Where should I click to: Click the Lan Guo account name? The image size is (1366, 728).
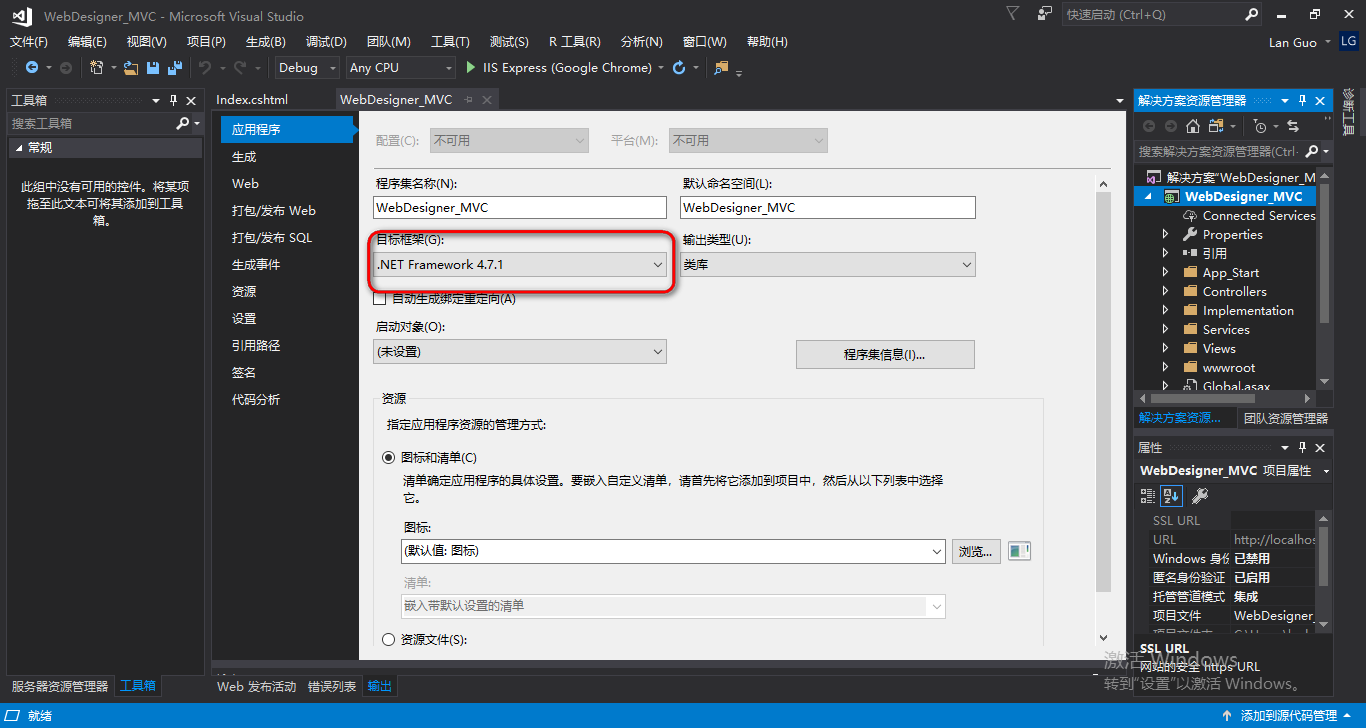[1293, 42]
